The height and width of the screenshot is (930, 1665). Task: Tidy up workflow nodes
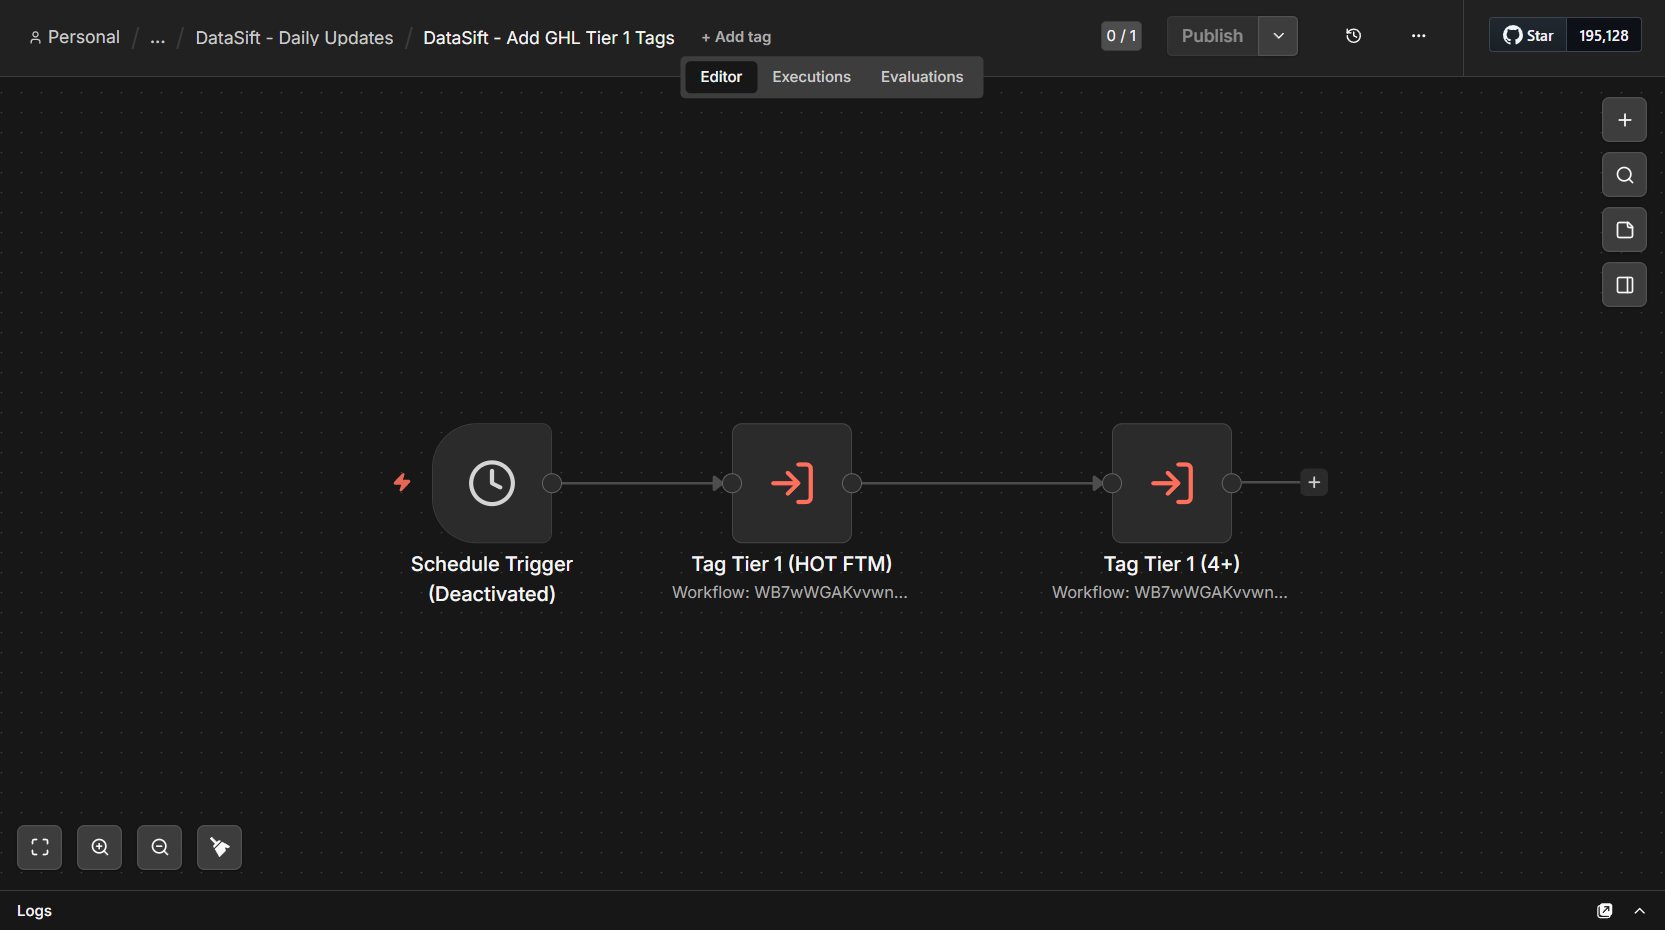(220, 847)
